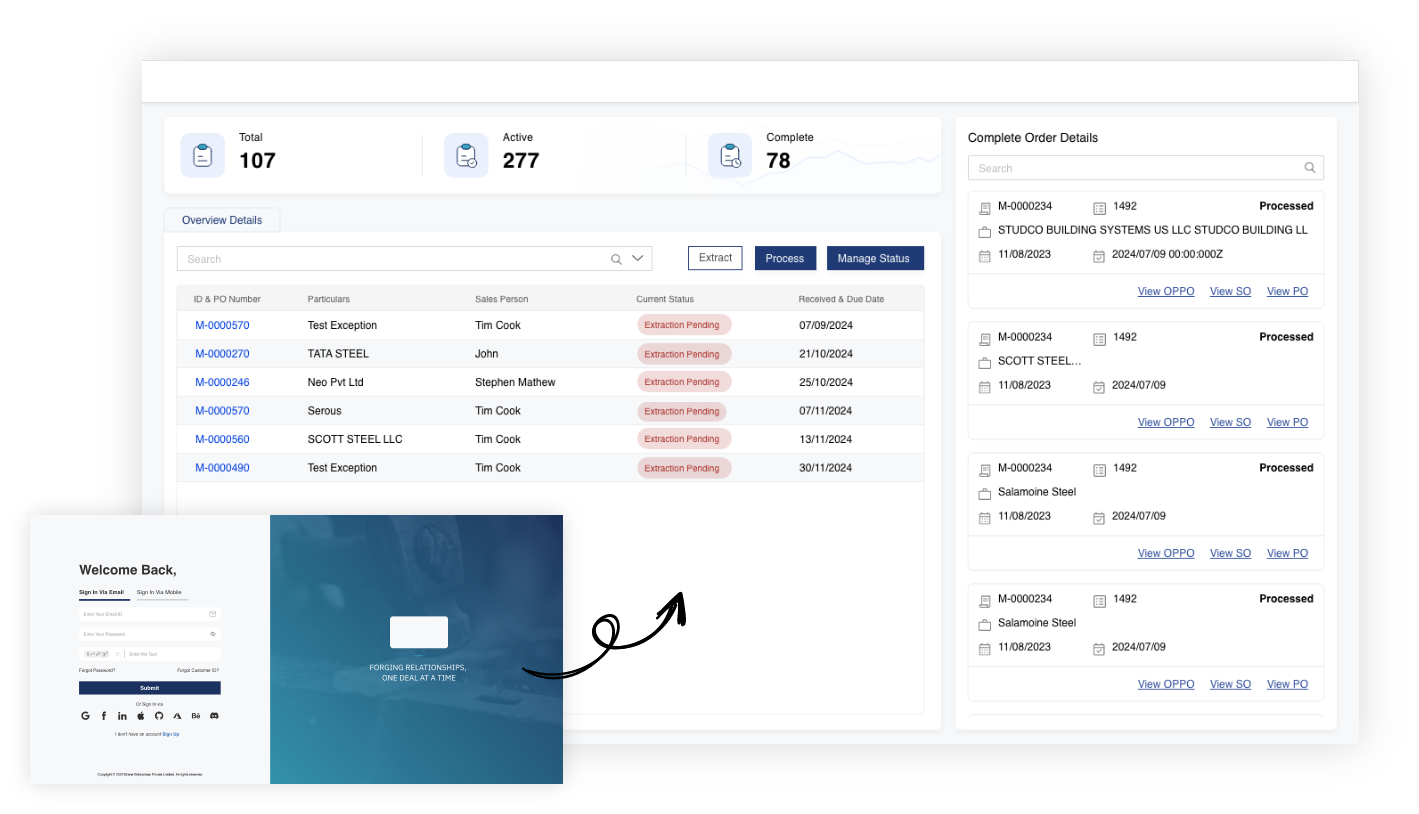1419x814 pixels.
Task: Toggle password visibility eye icon
Action: [x=213, y=634]
